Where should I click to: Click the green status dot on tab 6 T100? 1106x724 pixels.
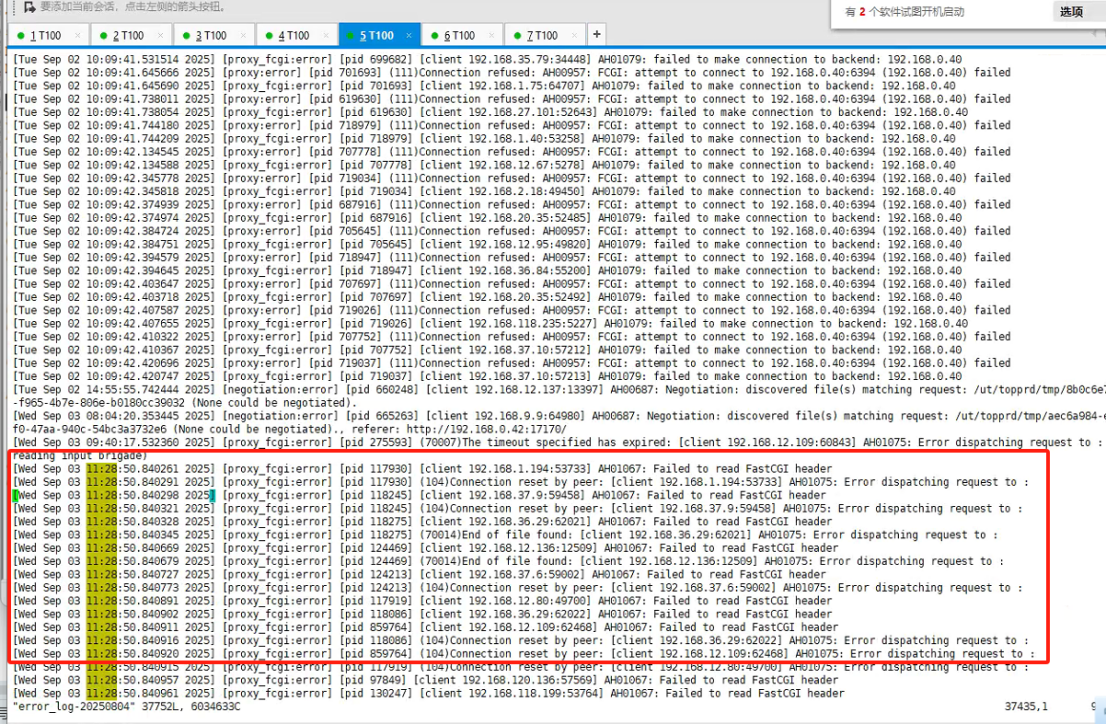click(437, 33)
